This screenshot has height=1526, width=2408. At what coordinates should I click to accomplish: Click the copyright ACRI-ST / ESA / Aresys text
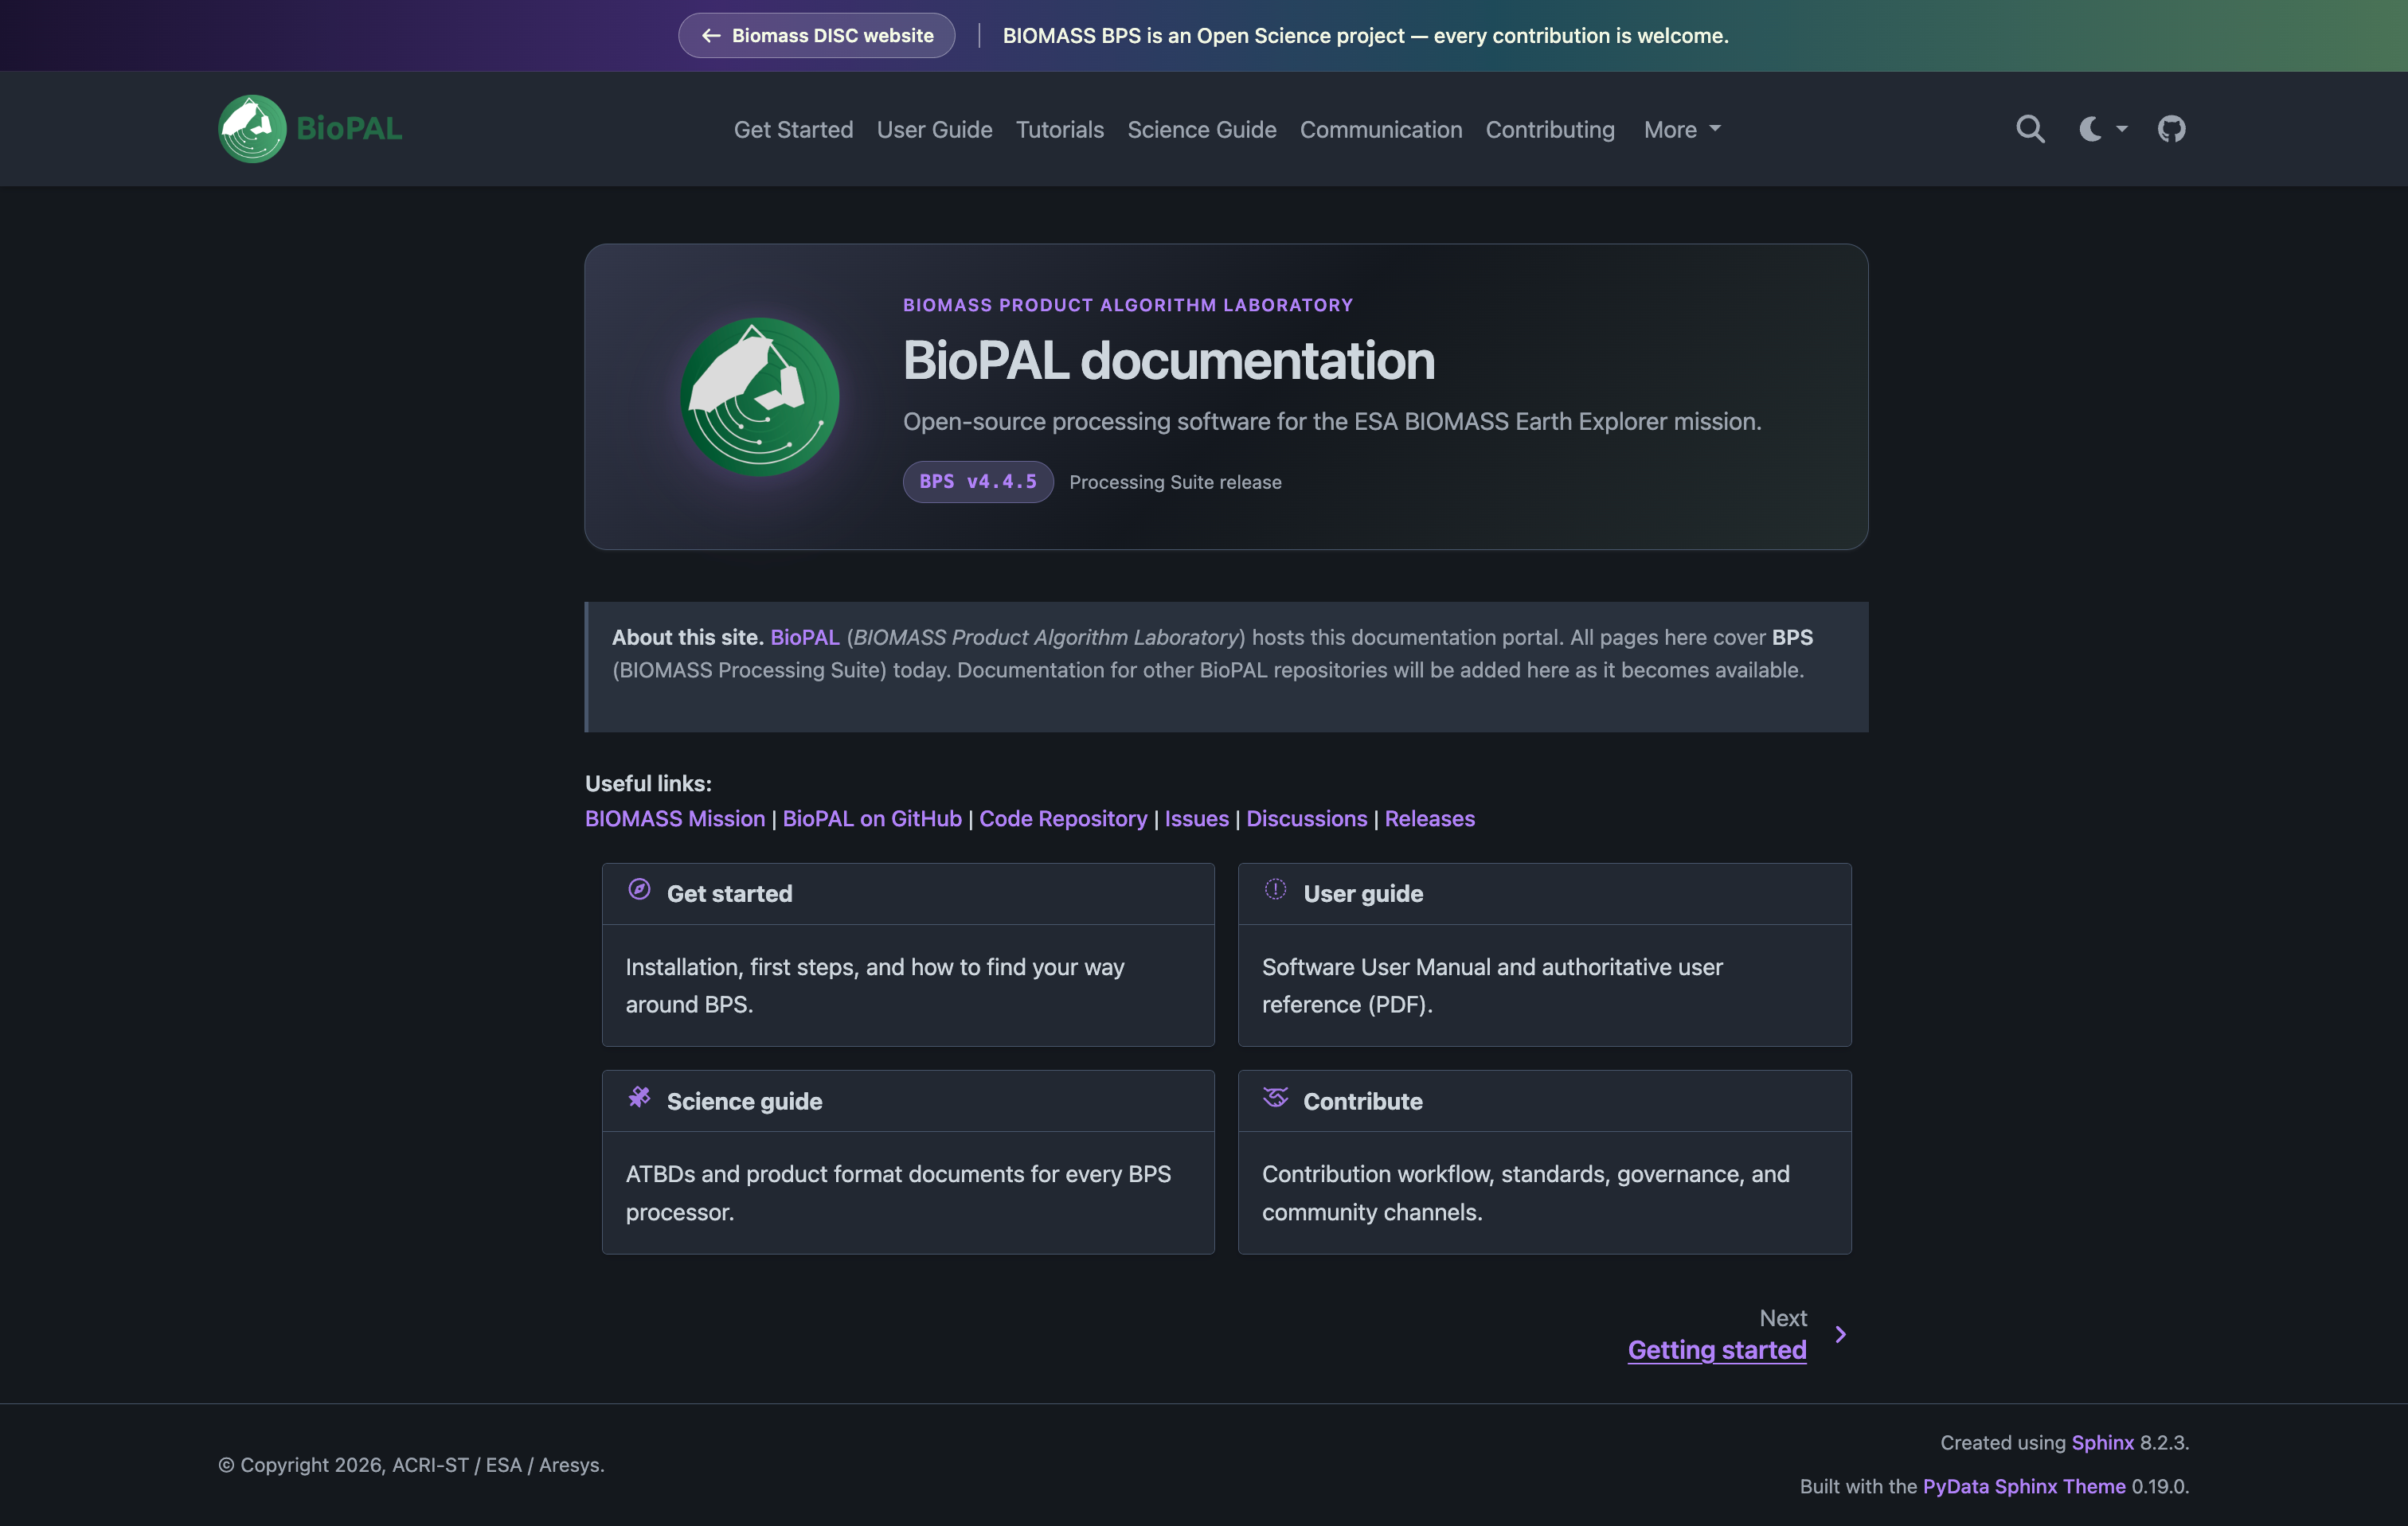[411, 1465]
